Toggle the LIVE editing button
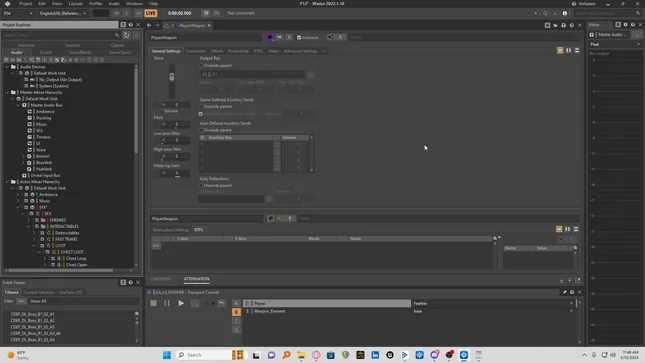645x363 pixels. [151, 13]
